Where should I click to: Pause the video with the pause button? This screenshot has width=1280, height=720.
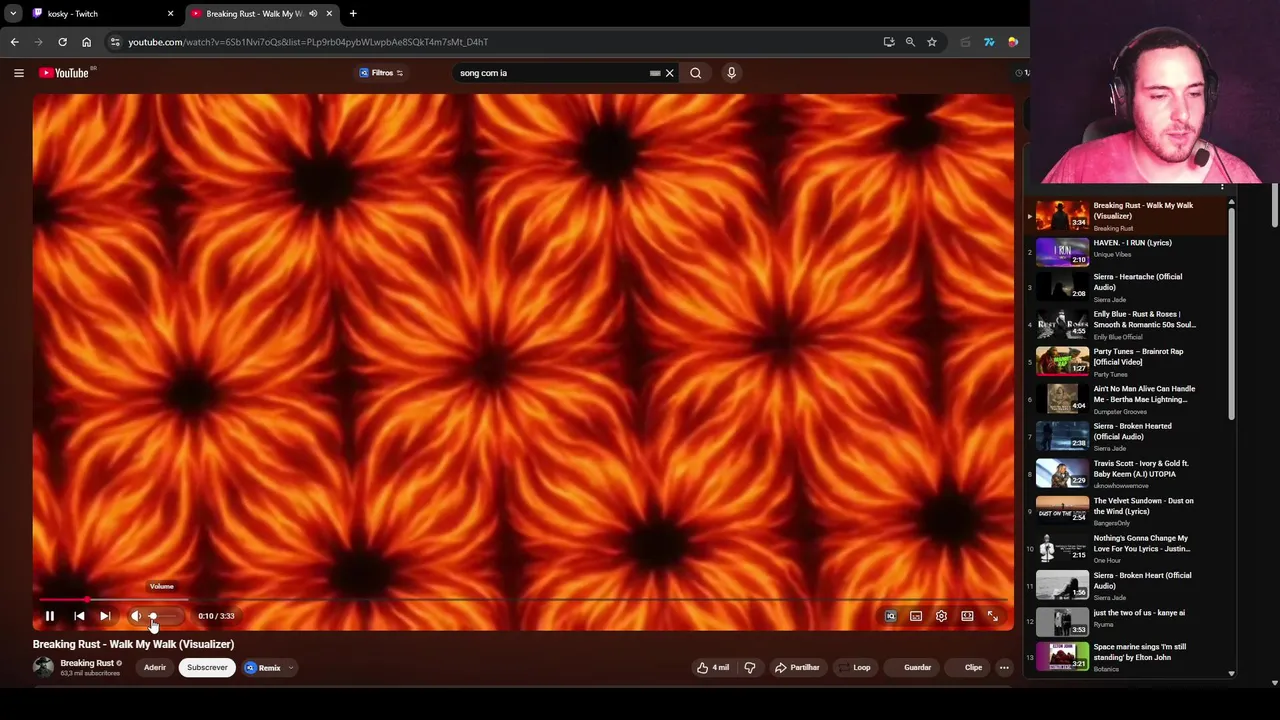49,616
